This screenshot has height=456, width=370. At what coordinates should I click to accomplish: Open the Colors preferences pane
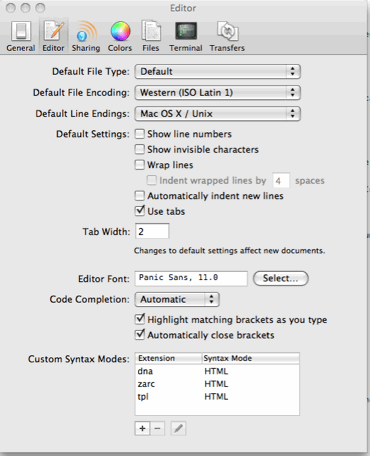point(120,36)
